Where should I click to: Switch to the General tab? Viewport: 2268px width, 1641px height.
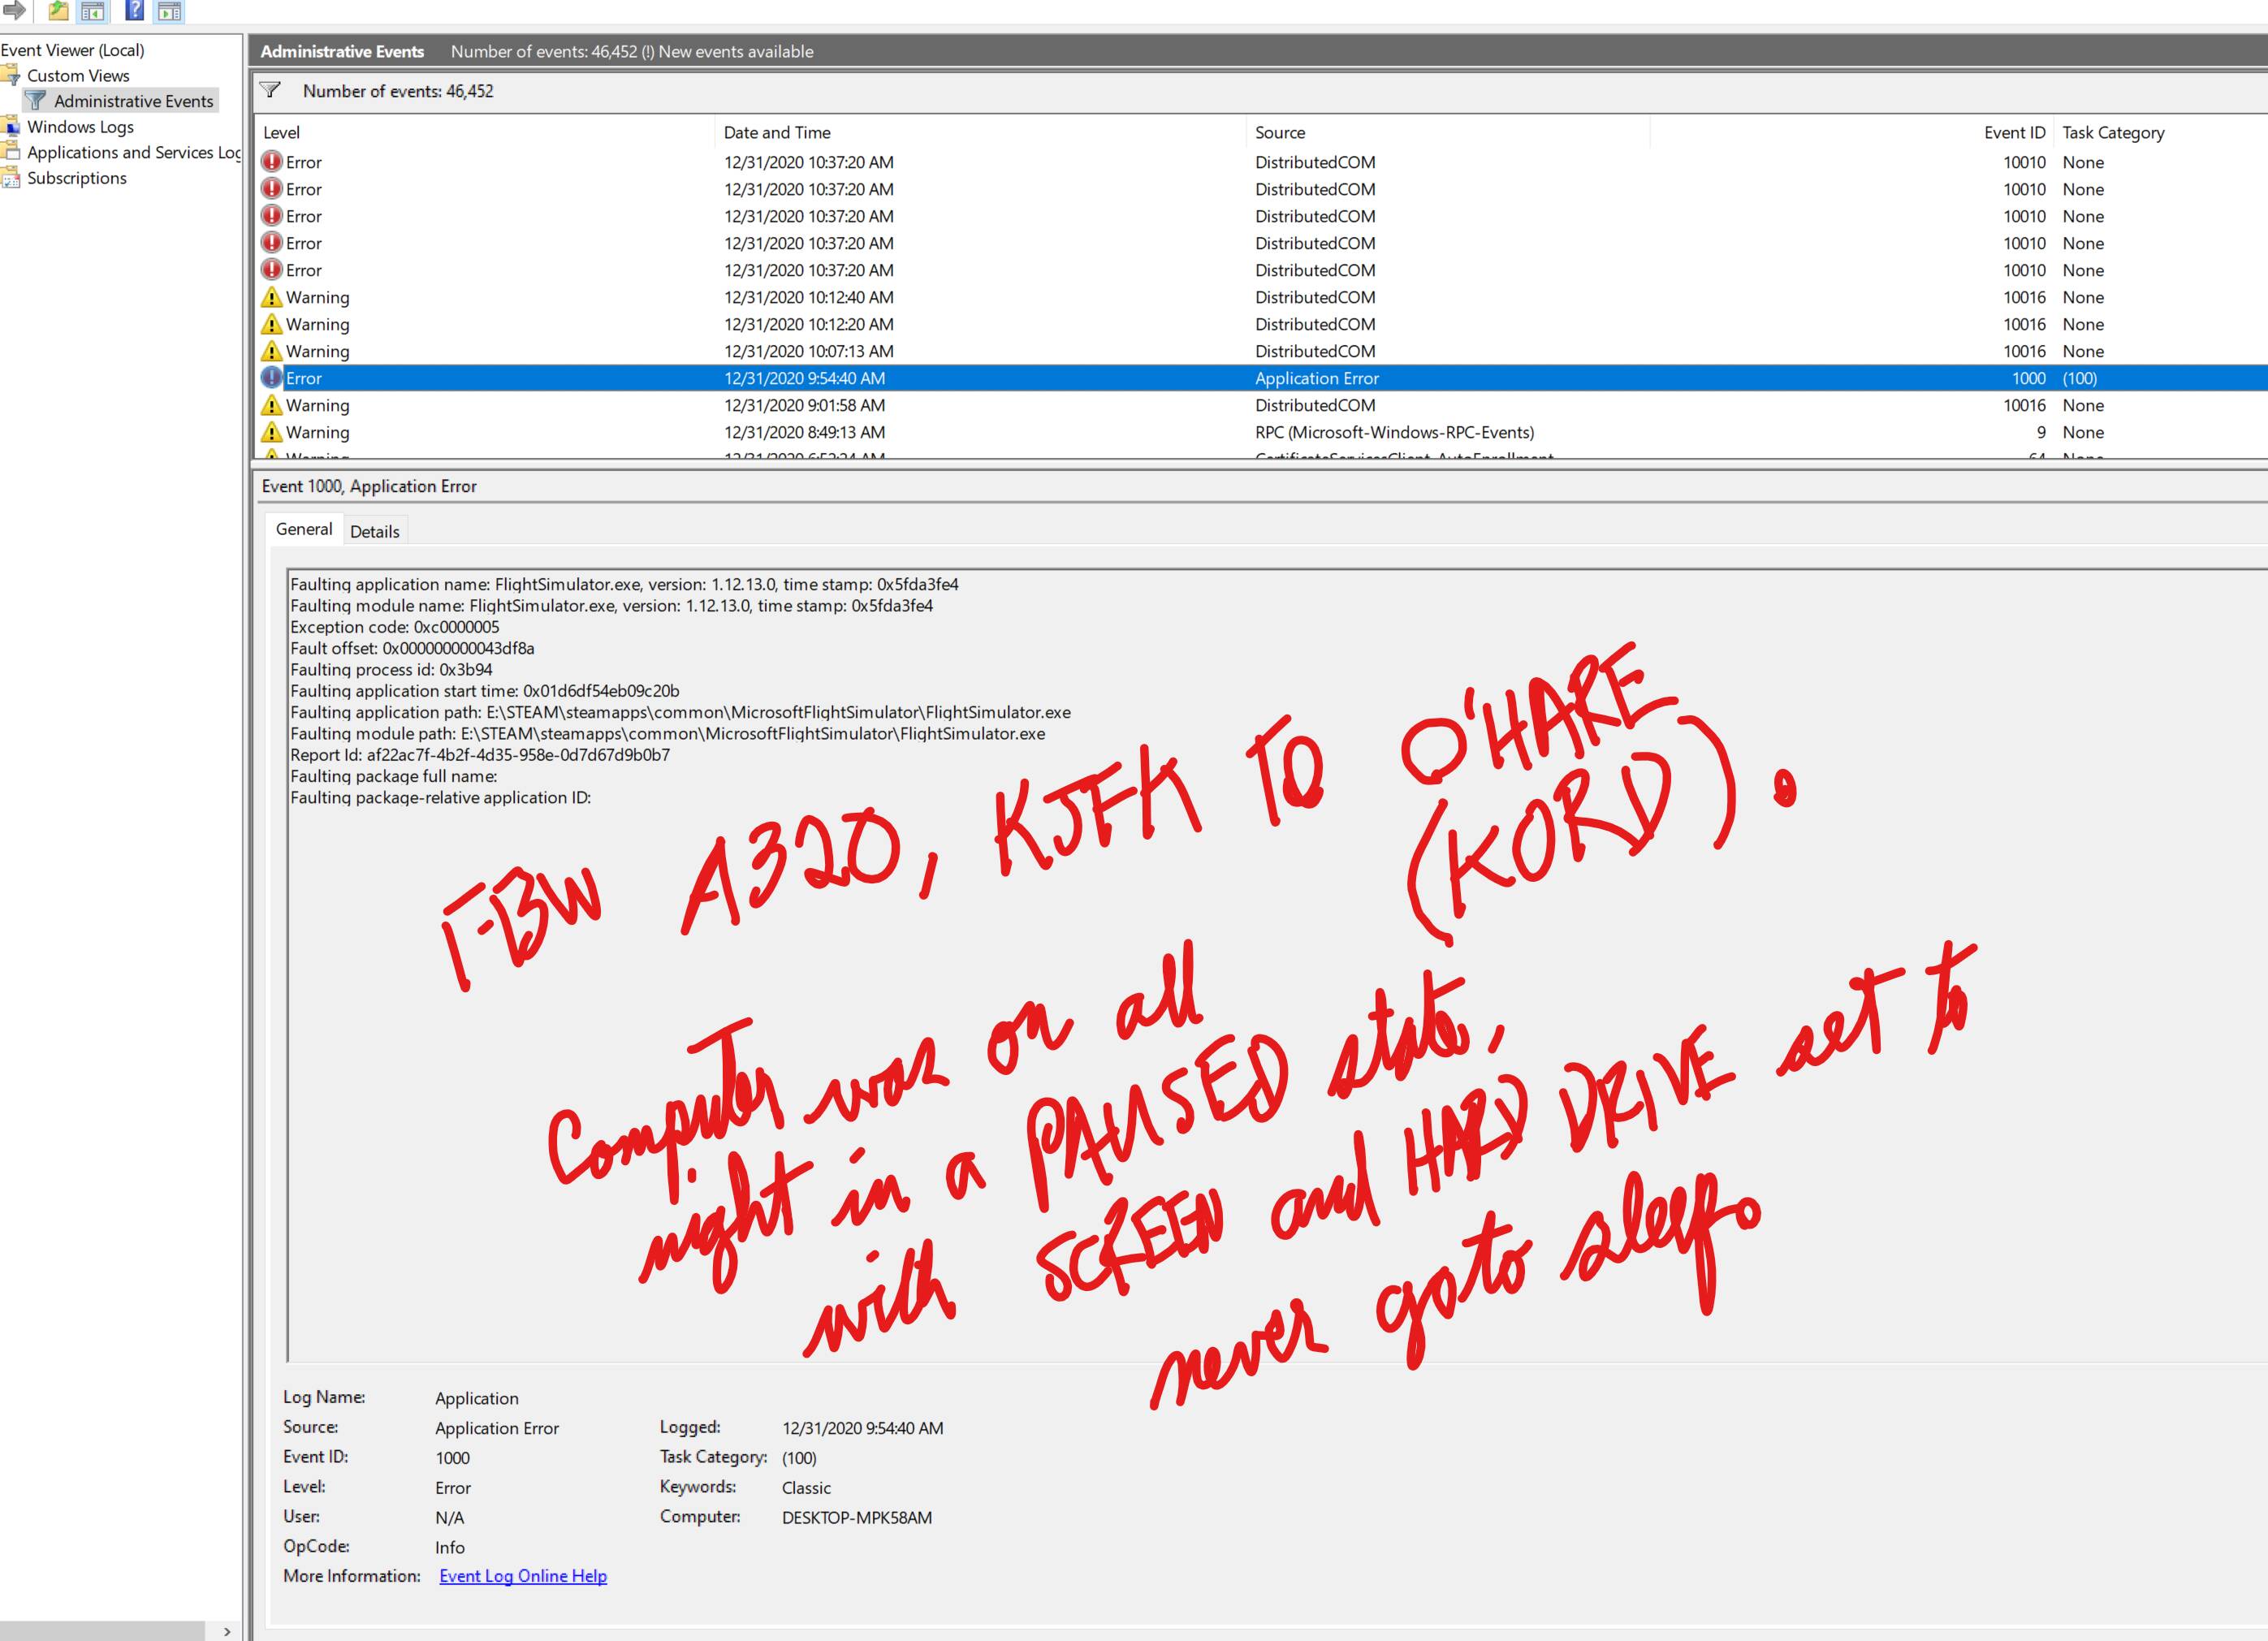coord(304,529)
